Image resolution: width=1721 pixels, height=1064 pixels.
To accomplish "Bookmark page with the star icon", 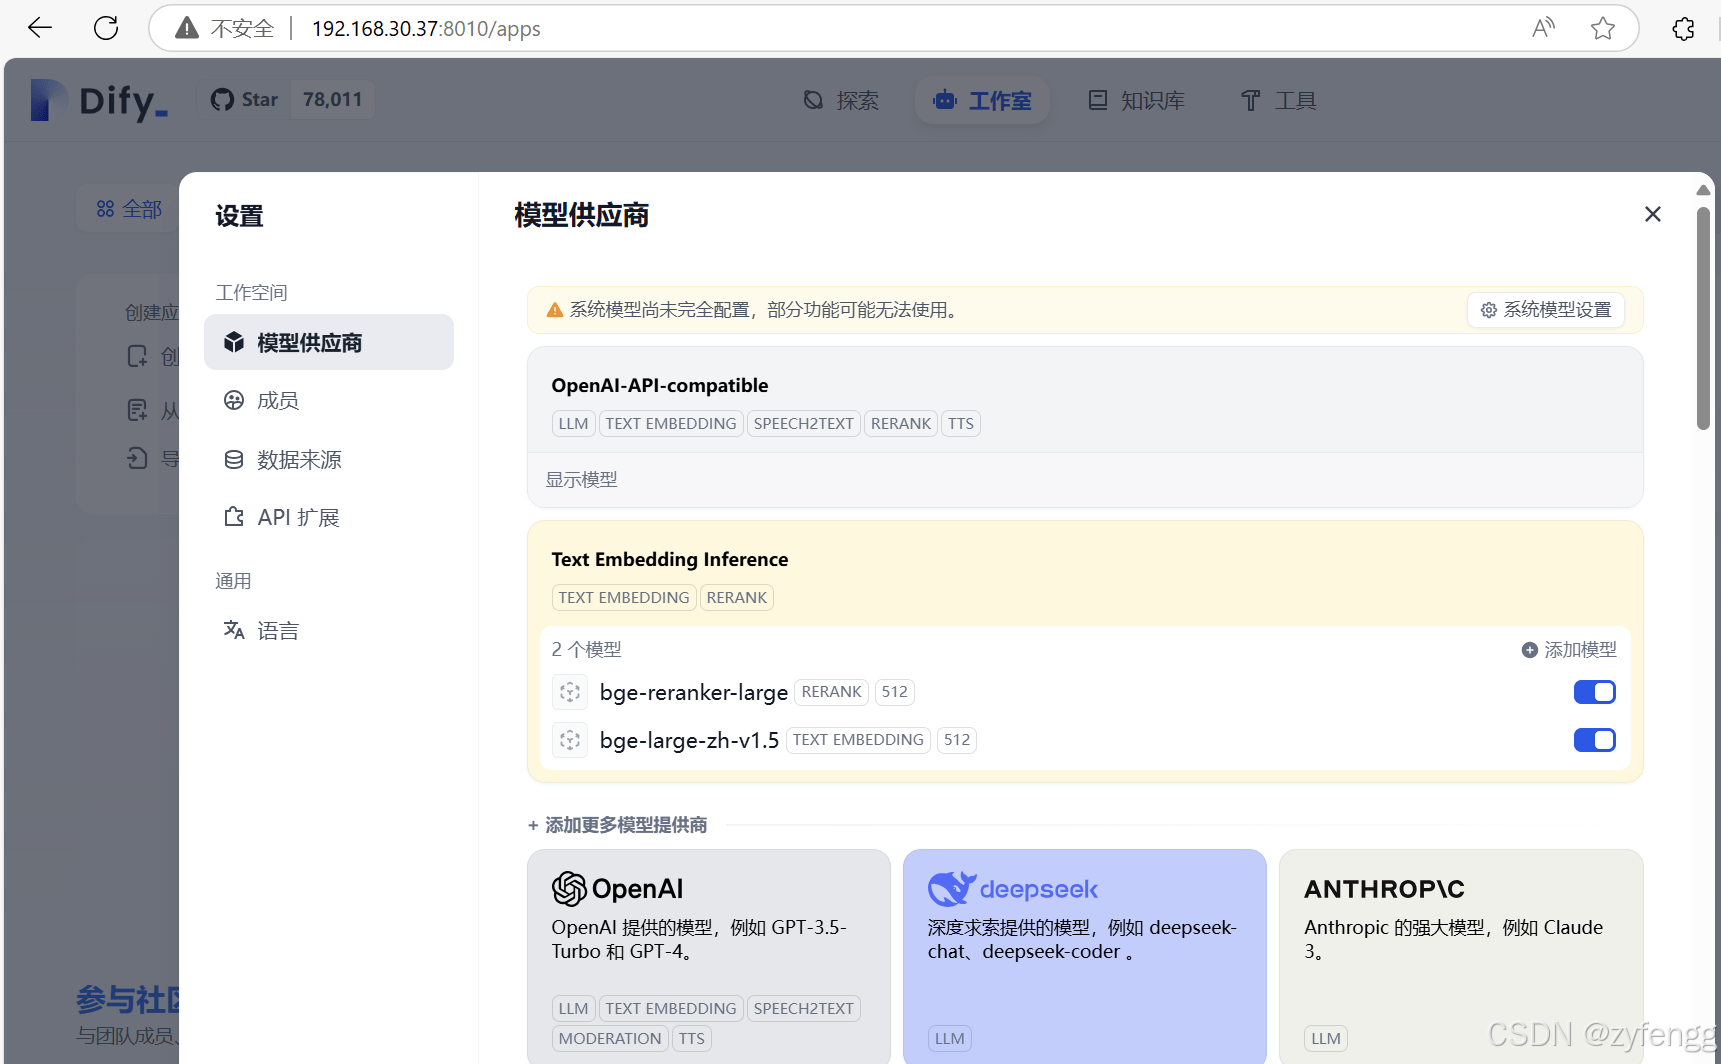I will point(1603,28).
